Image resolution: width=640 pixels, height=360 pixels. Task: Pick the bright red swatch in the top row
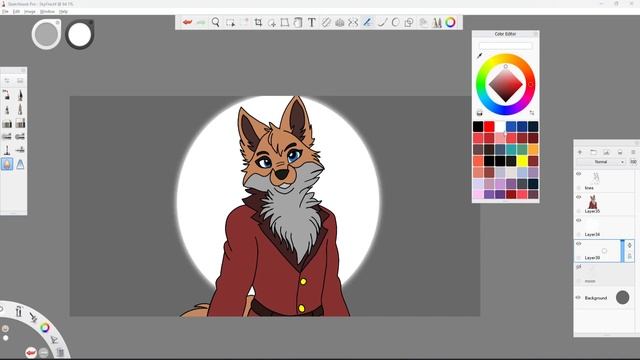pos(489,127)
